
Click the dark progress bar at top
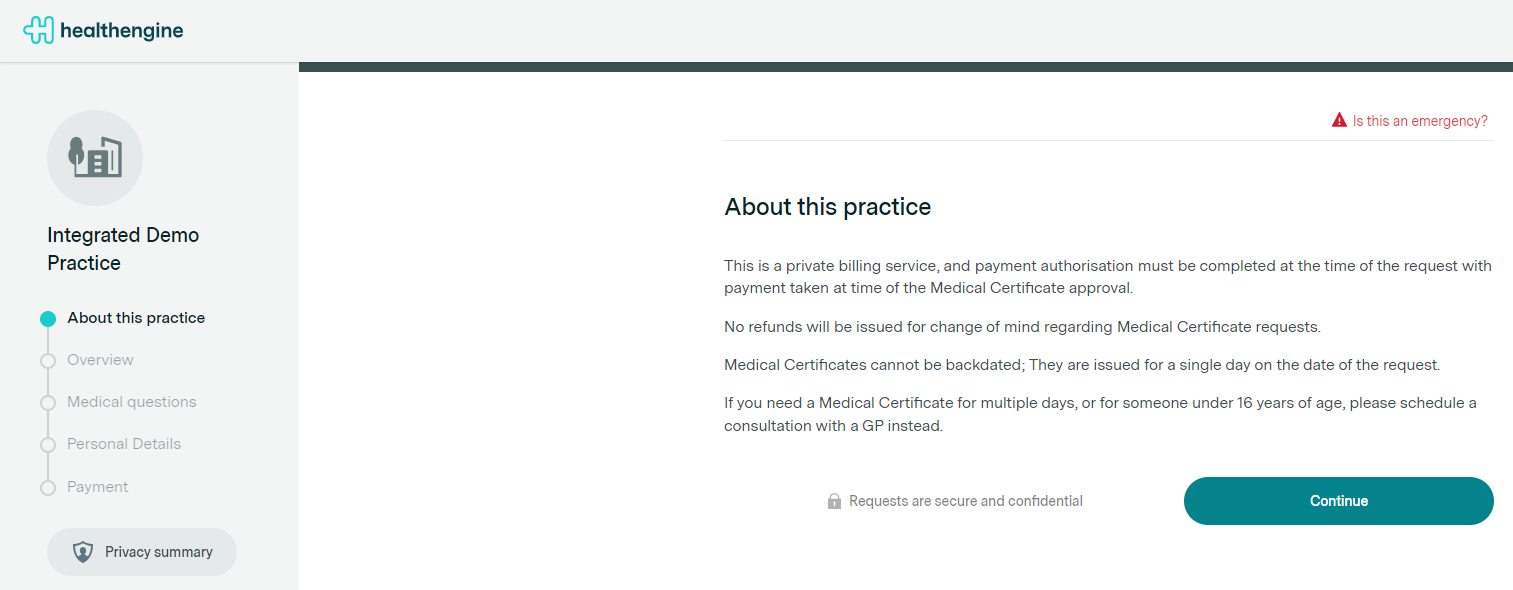pyautogui.click(x=905, y=67)
